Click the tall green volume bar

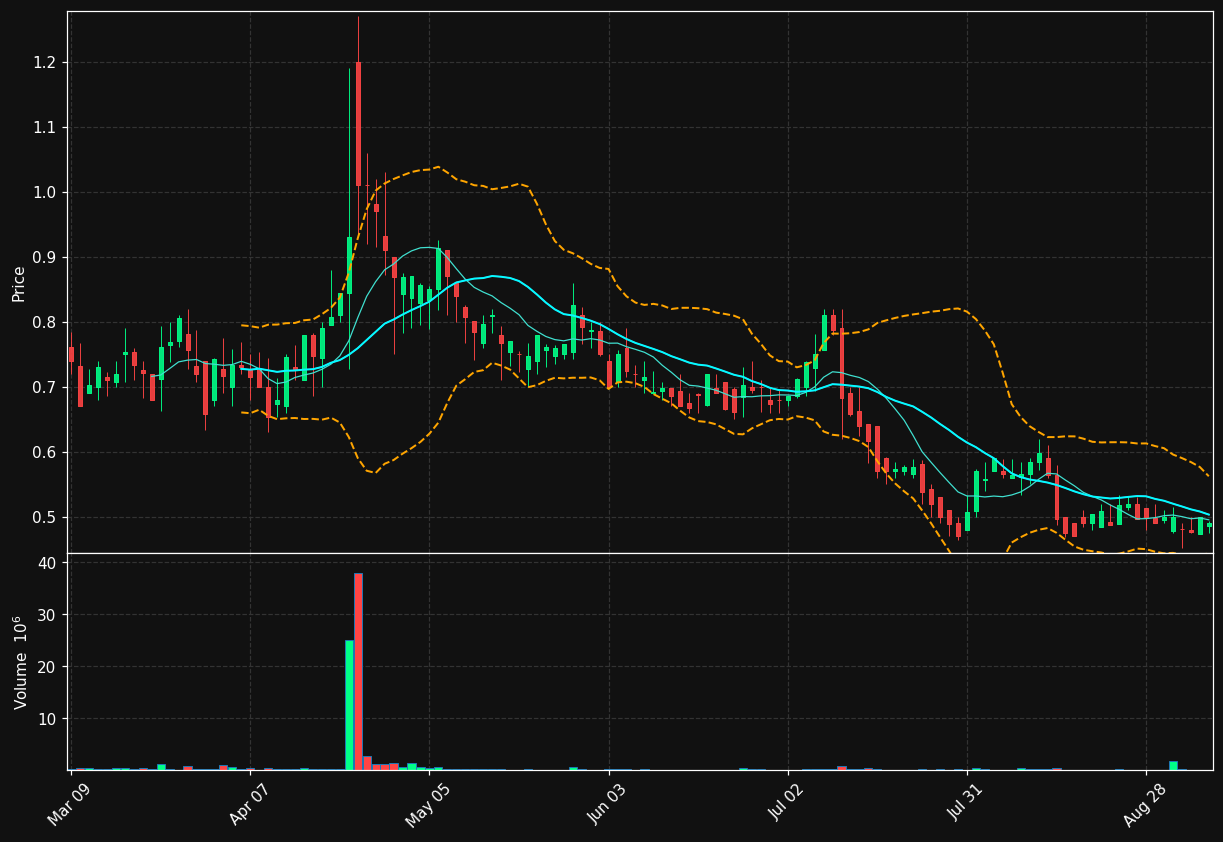(349, 705)
